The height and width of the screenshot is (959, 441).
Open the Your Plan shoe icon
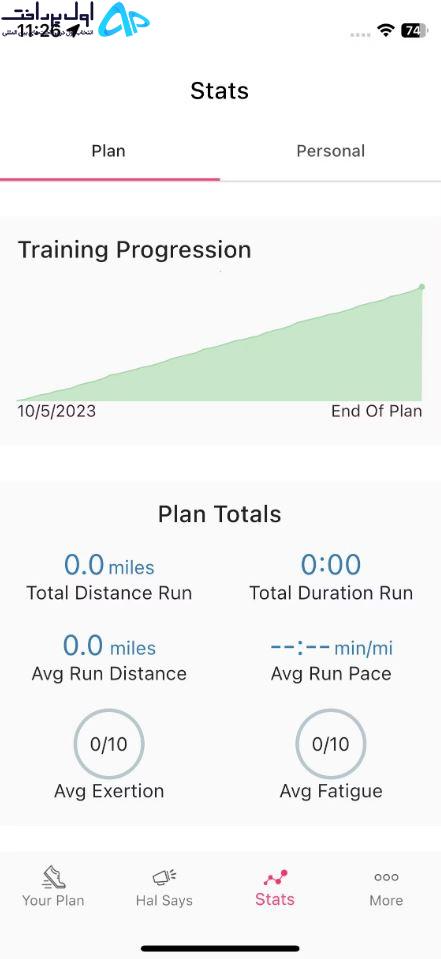(54, 877)
